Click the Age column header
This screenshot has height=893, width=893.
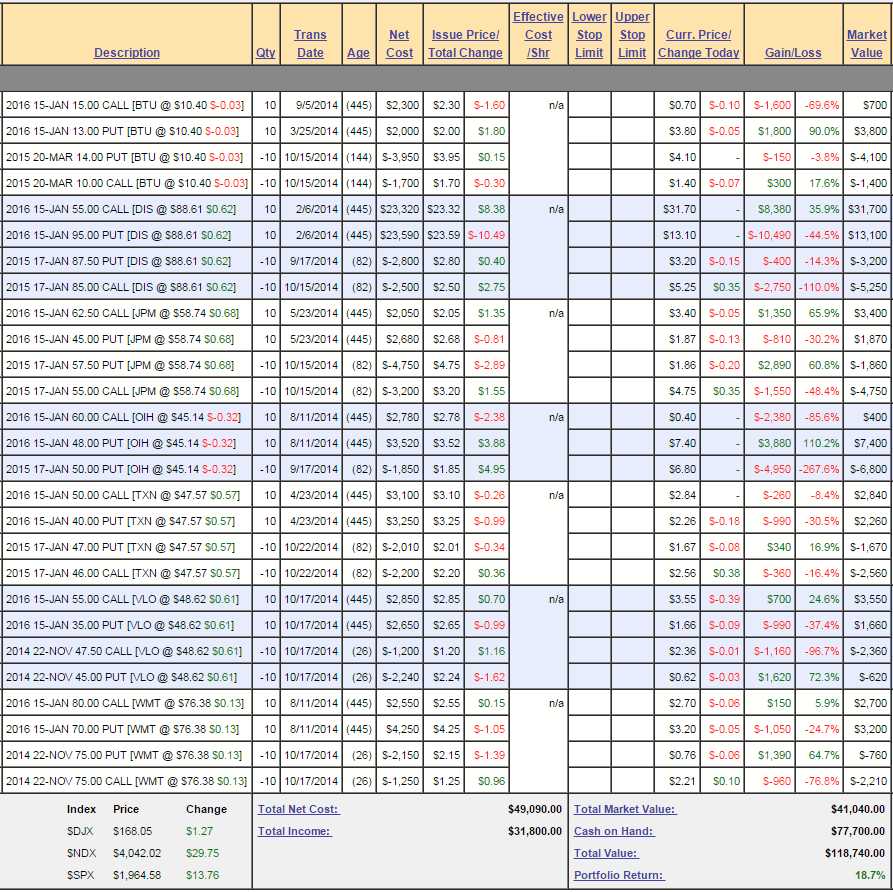pyautogui.click(x=358, y=53)
